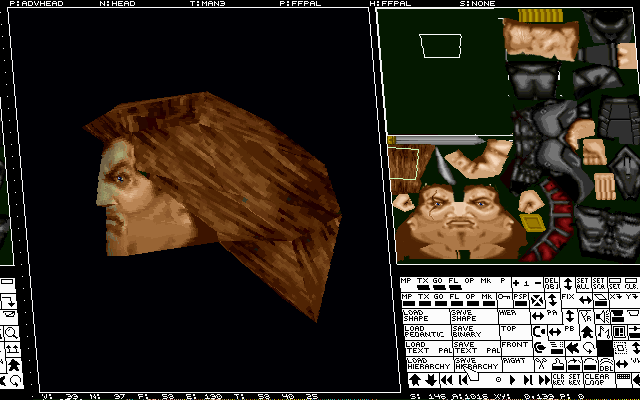Click the key lock icon
Screen dimensions: 640x400
[504, 297]
